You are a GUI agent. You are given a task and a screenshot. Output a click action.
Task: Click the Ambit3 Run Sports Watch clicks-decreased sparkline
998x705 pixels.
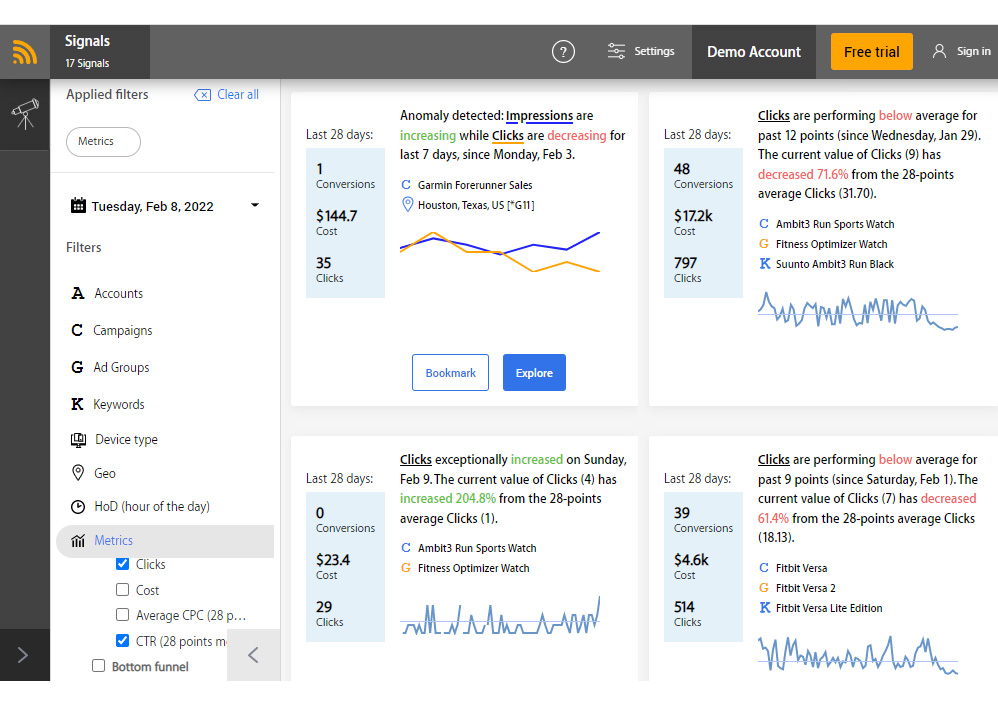click(857, 311)
